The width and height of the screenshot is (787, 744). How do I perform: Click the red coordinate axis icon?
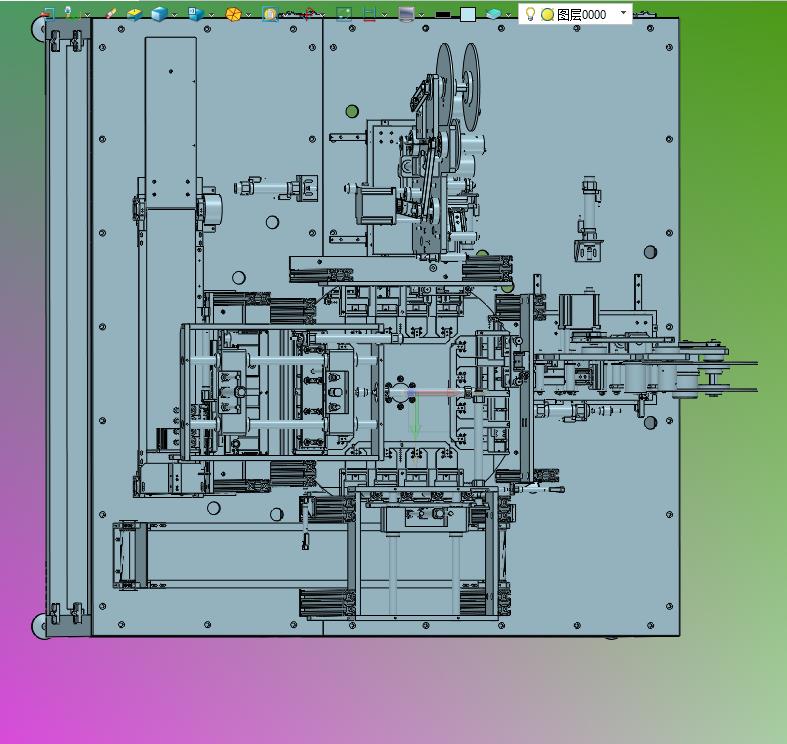point(309,14)
